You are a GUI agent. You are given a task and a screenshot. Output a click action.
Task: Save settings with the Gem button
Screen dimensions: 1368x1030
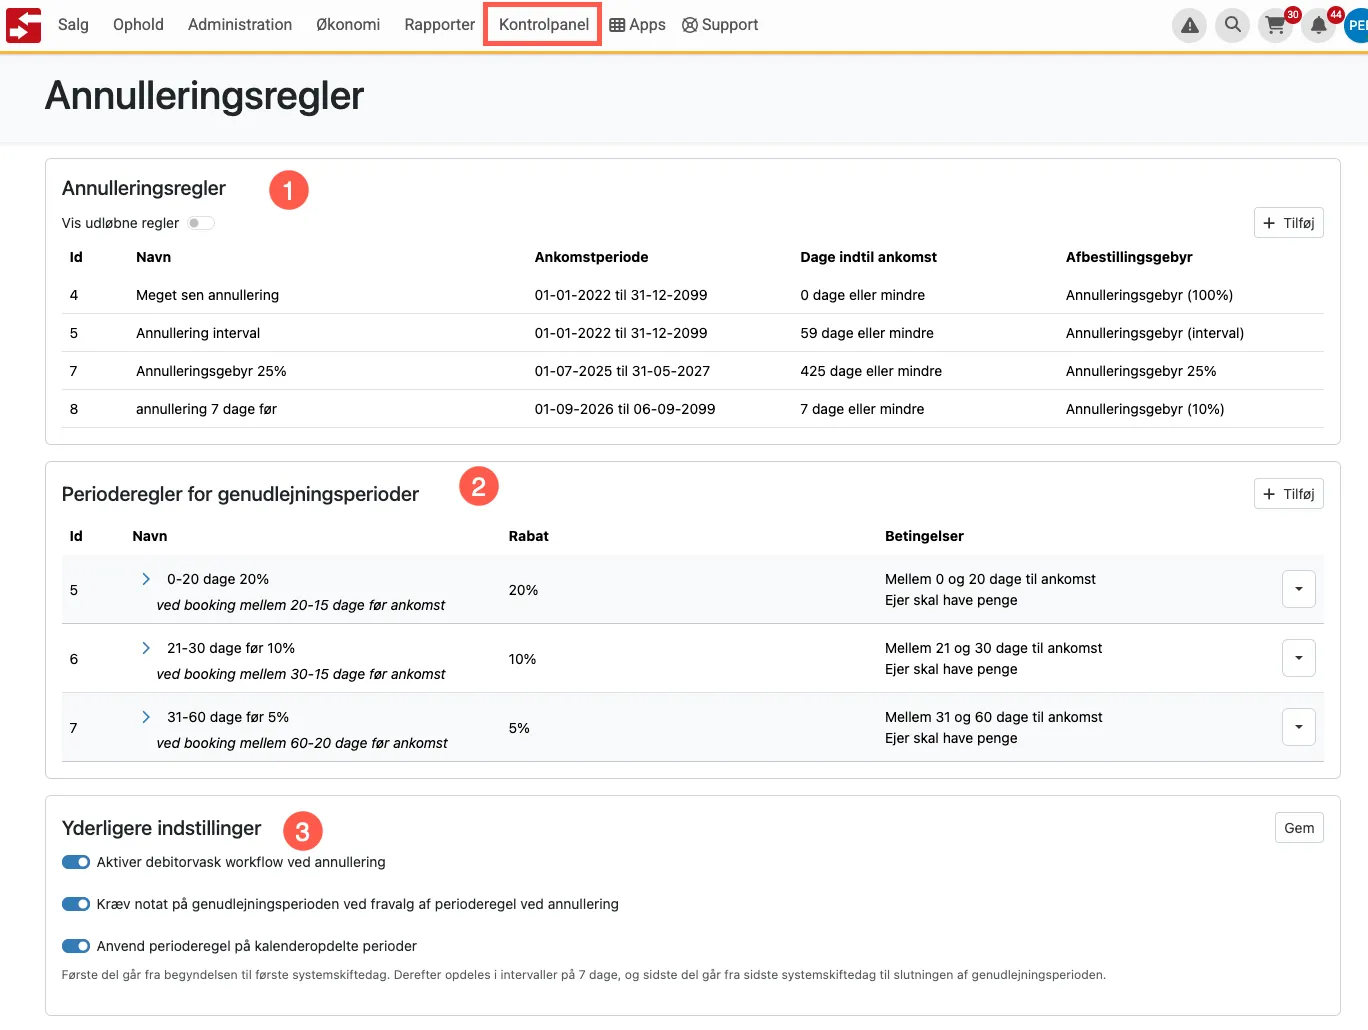coord(1299,828)
